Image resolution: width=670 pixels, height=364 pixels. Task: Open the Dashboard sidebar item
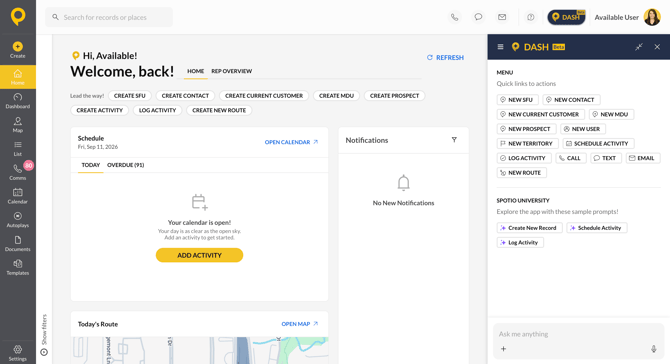(x=18, y=101)
